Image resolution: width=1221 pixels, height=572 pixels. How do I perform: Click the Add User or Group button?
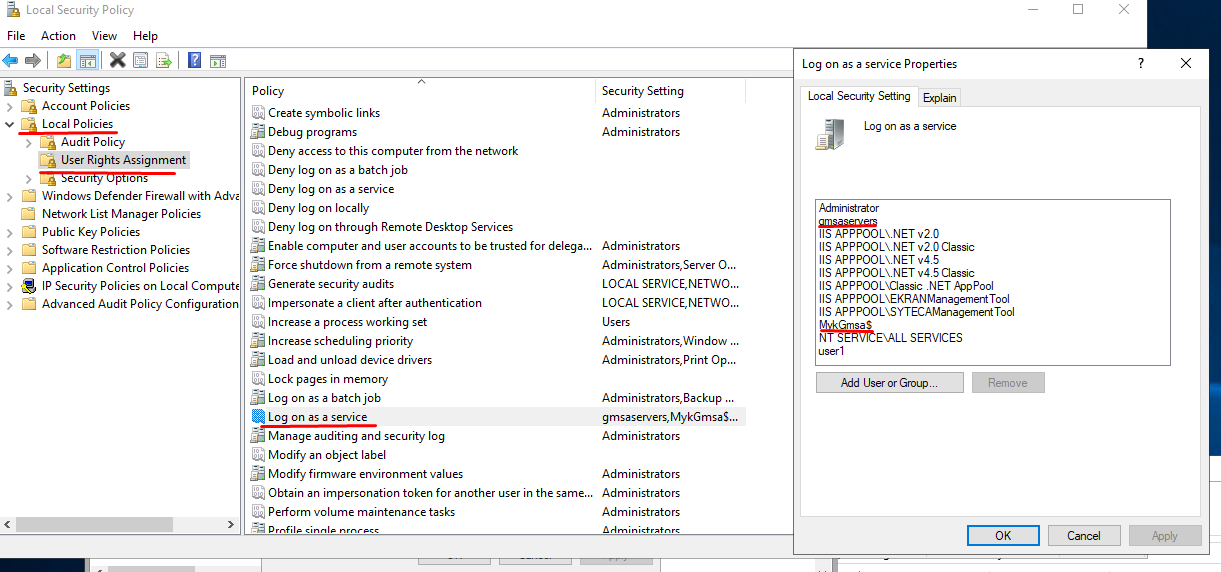click(x=889, y=383)
